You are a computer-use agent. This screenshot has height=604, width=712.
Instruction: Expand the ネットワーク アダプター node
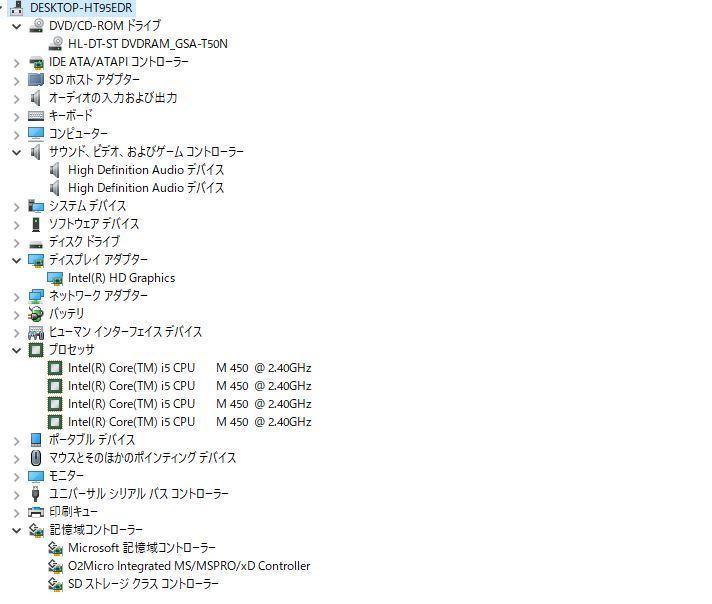pyautogui.click(x=16, y=297)
